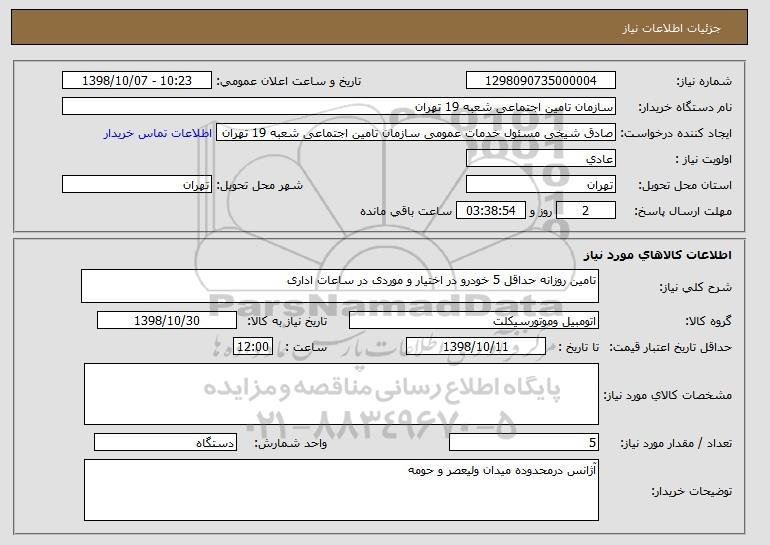Open the اطلاعات تماس خریدار link
Screen dimensions: 770x545
158,133
